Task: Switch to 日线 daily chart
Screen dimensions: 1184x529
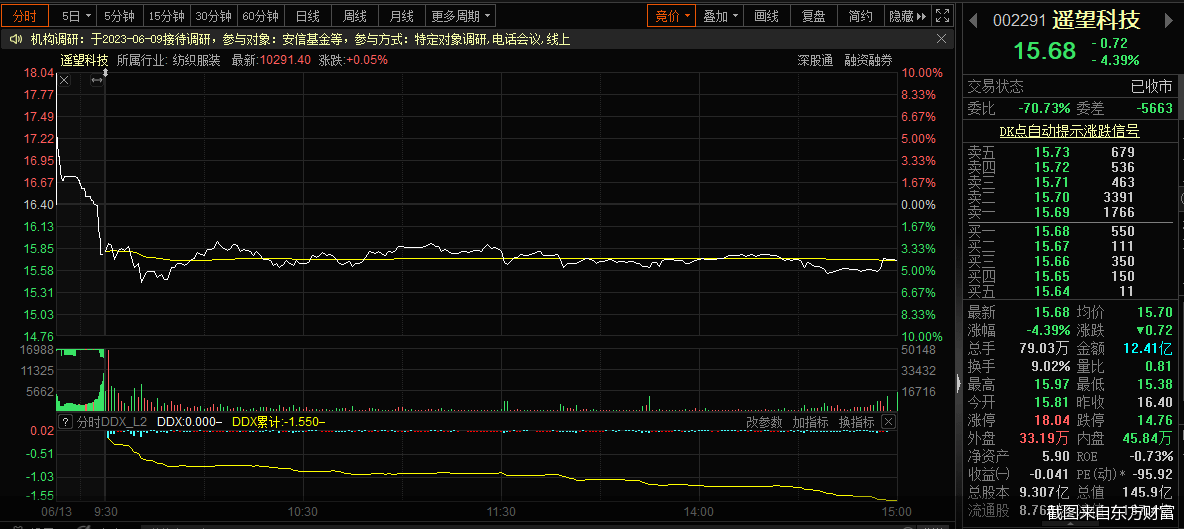Action: tap(307, 16)
